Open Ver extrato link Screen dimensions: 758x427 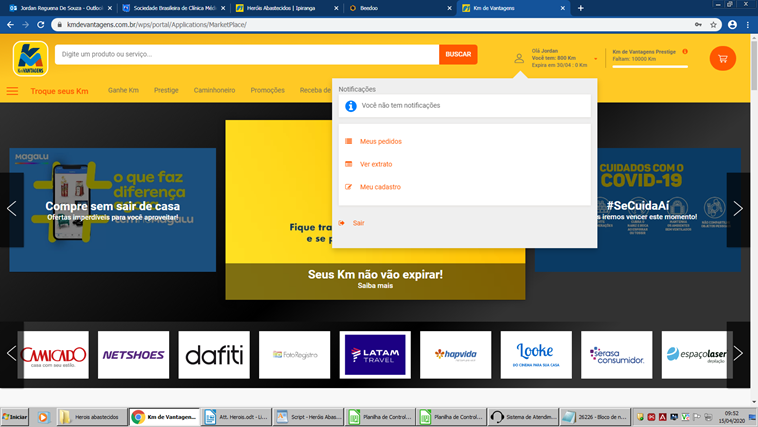tap(376, 164)
